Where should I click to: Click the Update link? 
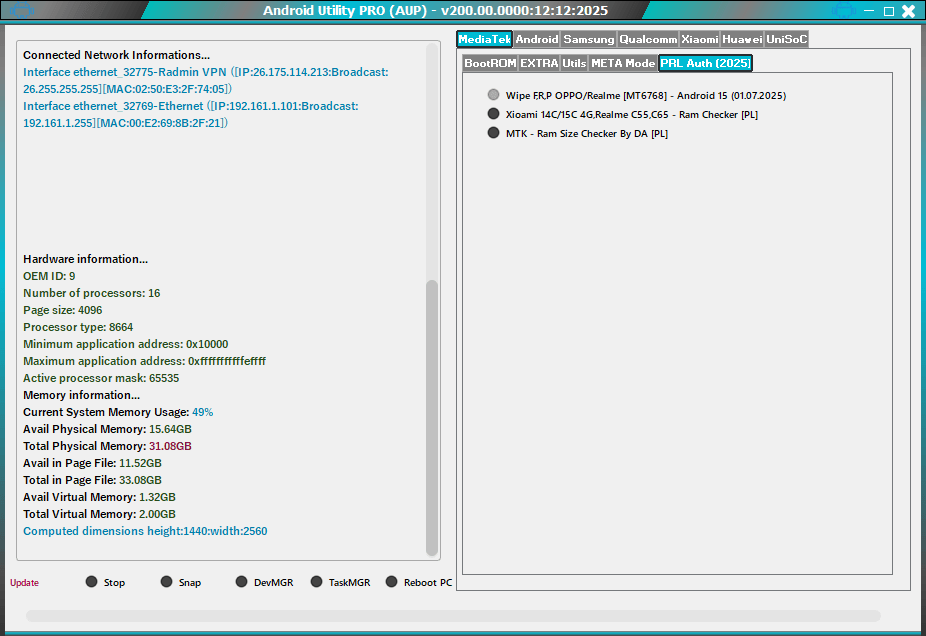click(23, 582)
